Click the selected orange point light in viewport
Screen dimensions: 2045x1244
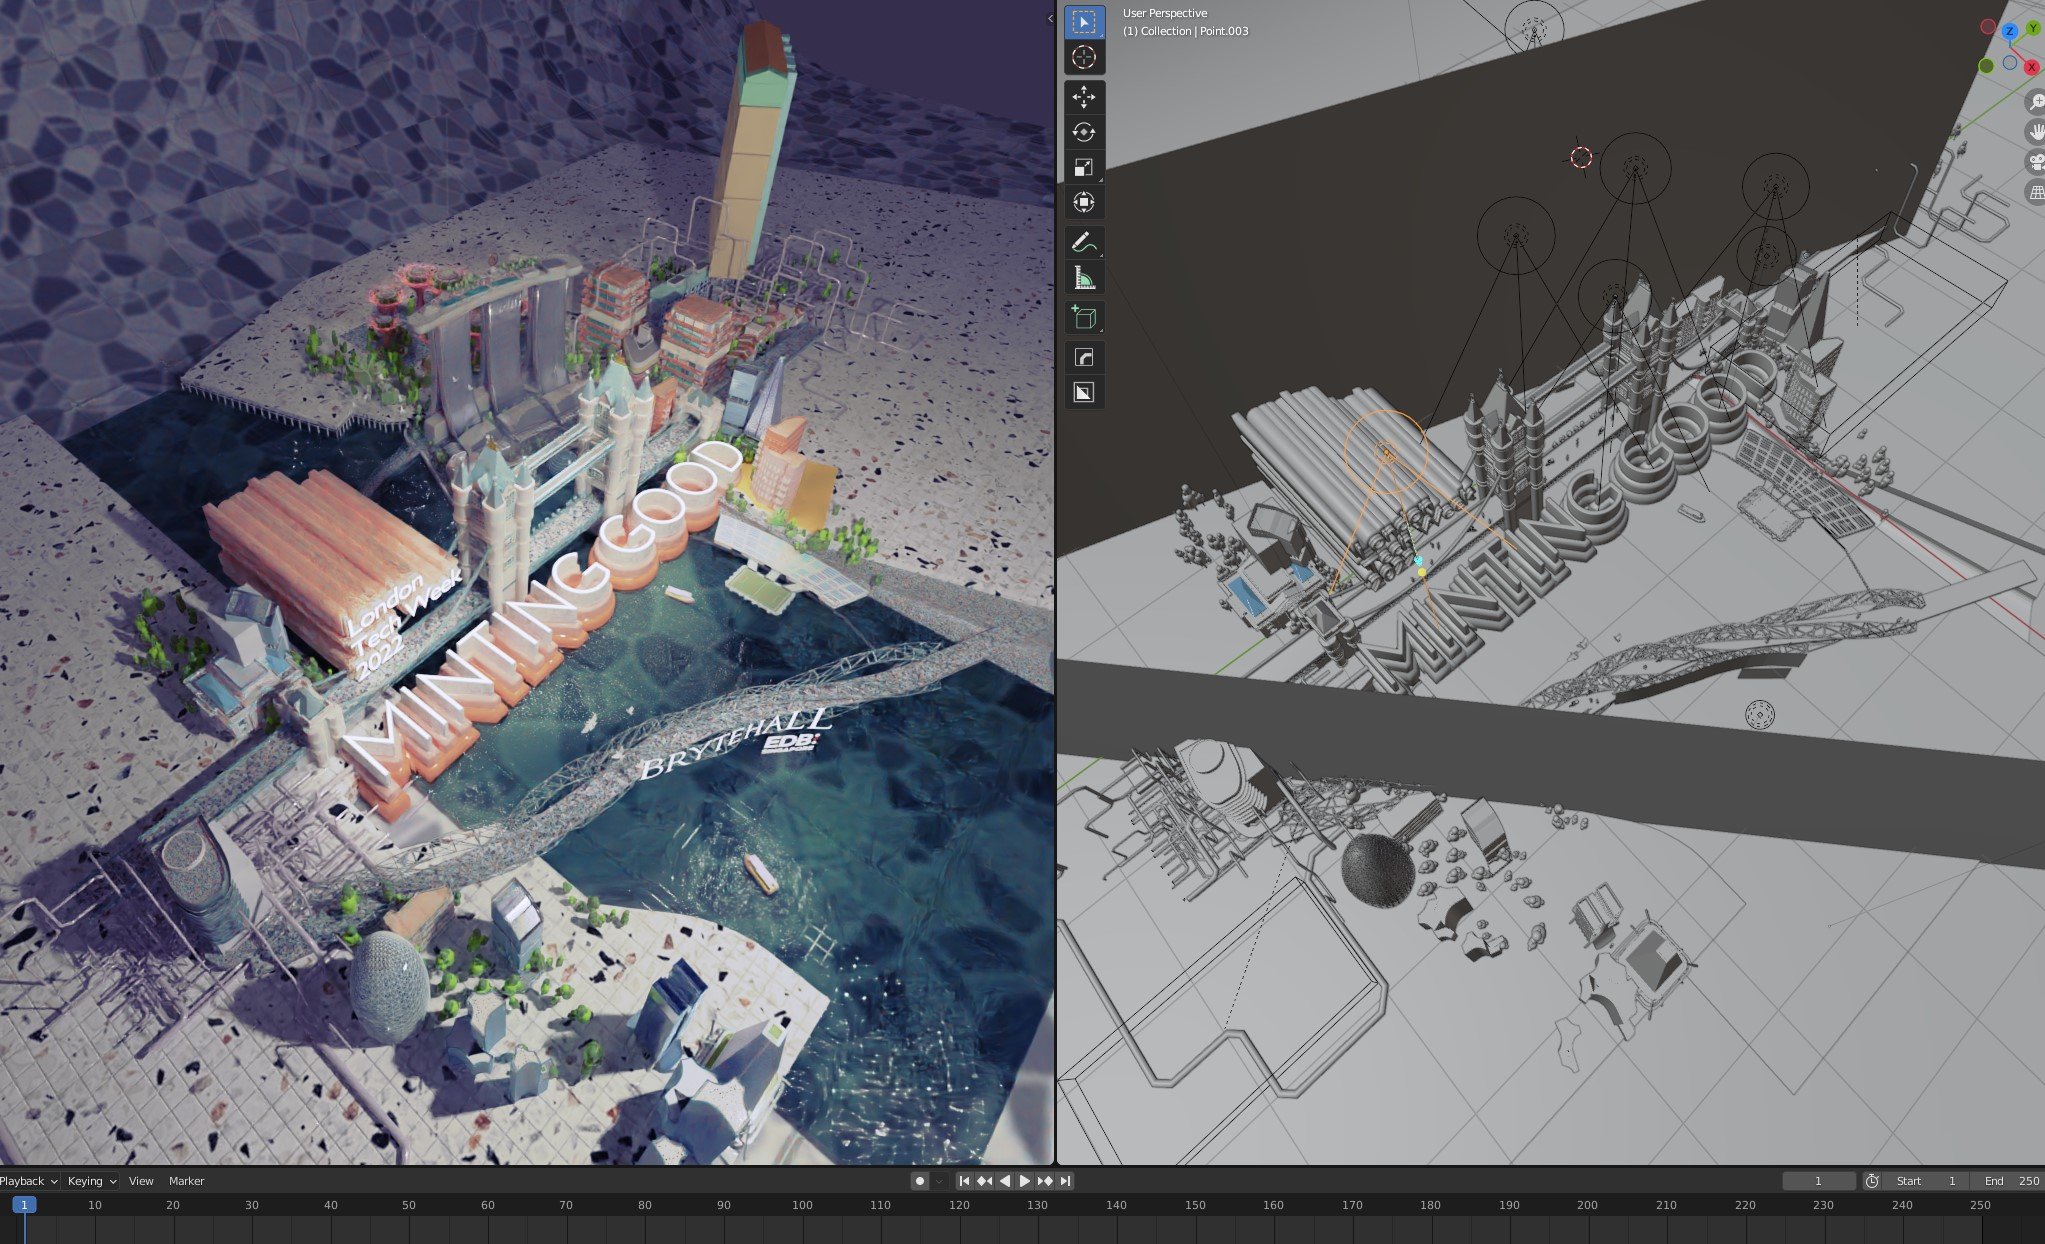pos(1387,452)
